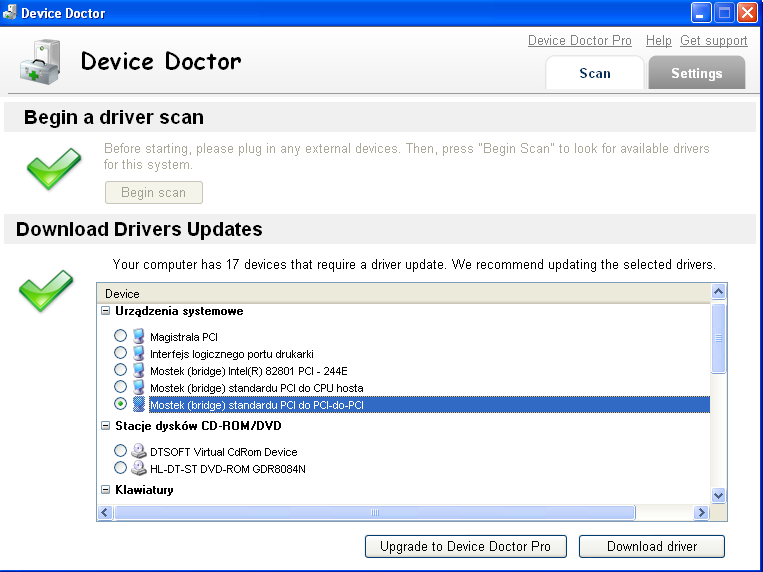Click the Stacje dysków CD-ROM/DVD group label

[x=198, y=425]
